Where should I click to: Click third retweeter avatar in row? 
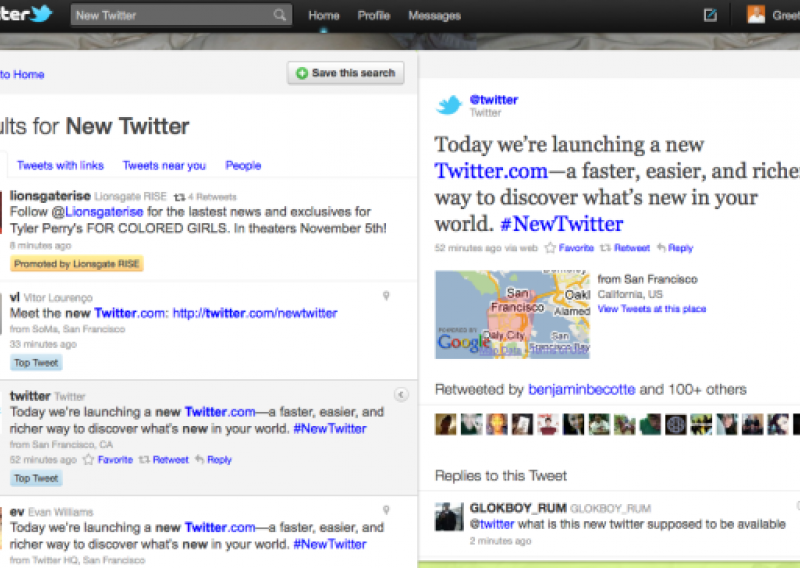[x=496, y=424]
